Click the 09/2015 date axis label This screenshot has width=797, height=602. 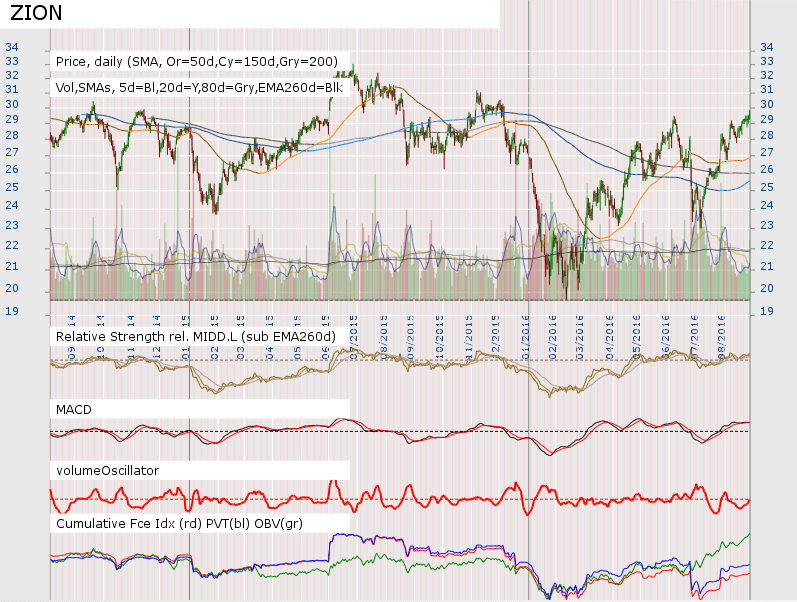(x=411, y=338)
